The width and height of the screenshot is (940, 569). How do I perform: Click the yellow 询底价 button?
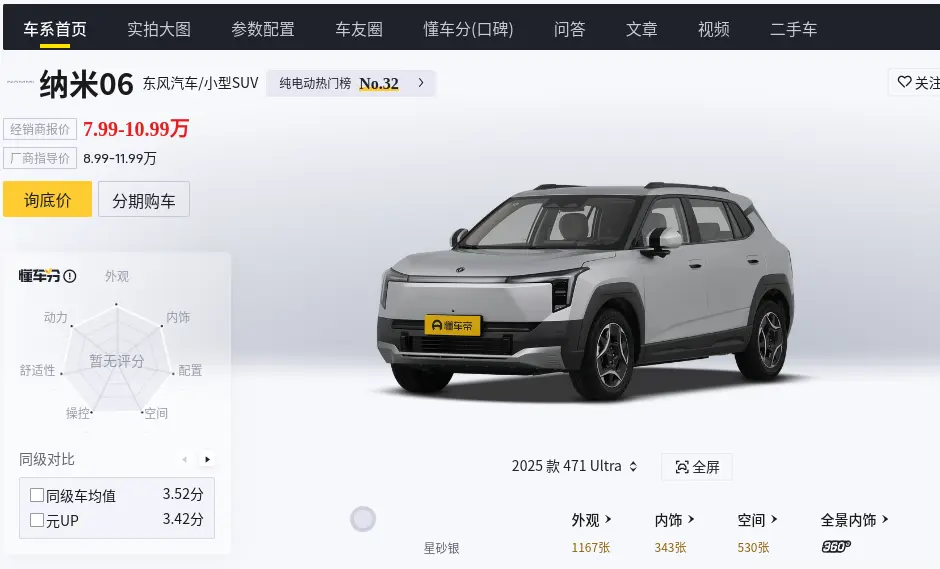click(x=47, y=199)
